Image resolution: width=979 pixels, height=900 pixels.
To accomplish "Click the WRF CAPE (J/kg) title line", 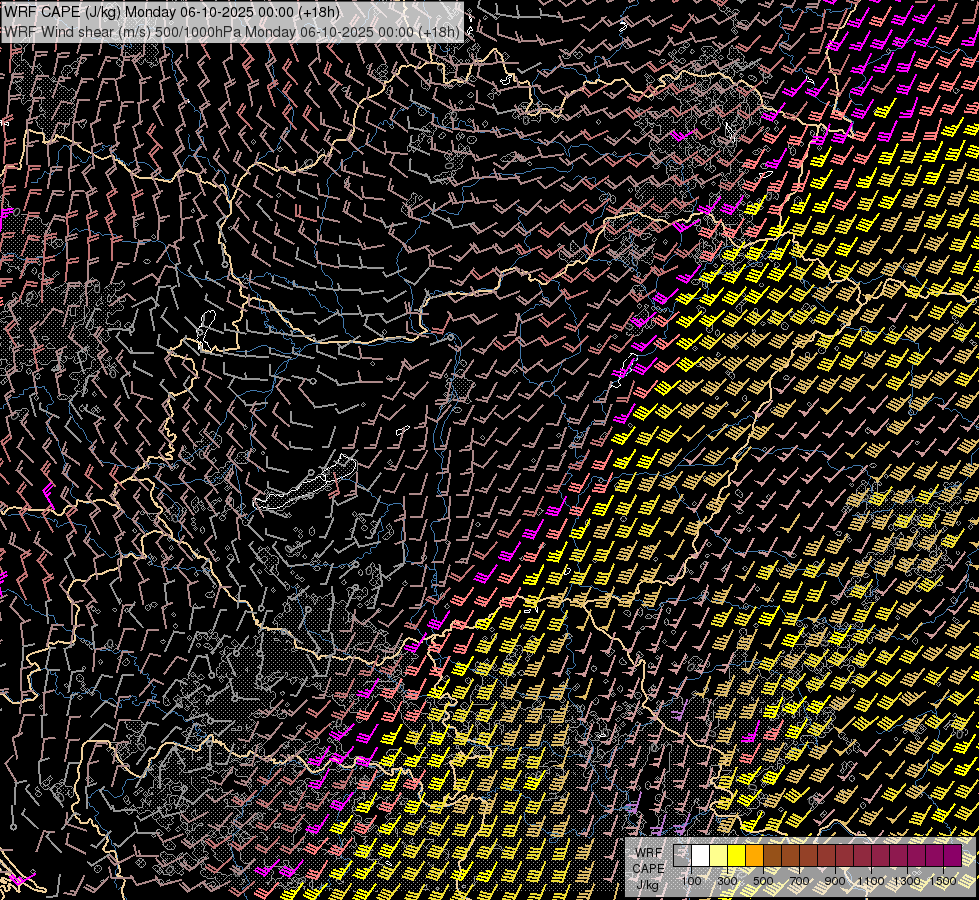I will tap(171, 12).
